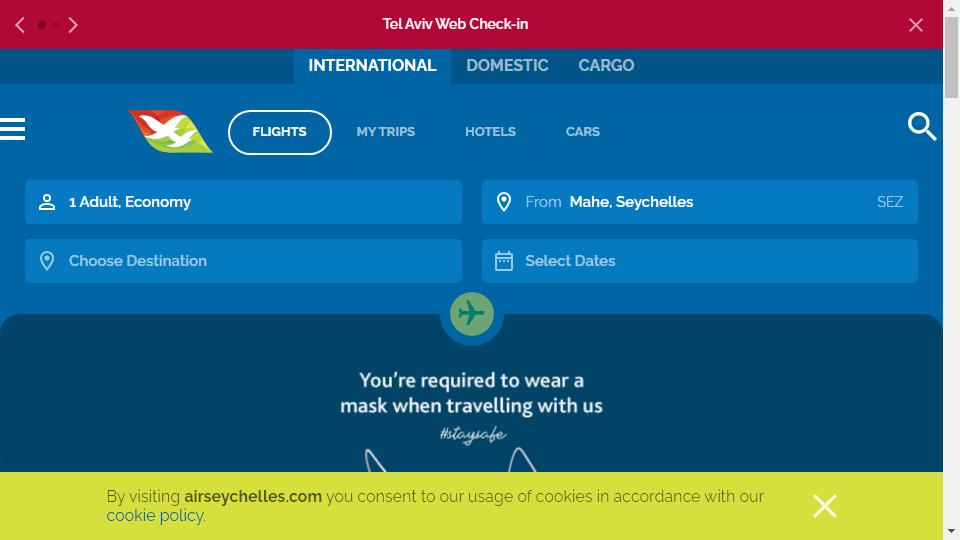The height and width of the screenshot is (540, 960).
Task: Open the 1 Adult, Economy passenger selector
Action: [x=243, y=202]
